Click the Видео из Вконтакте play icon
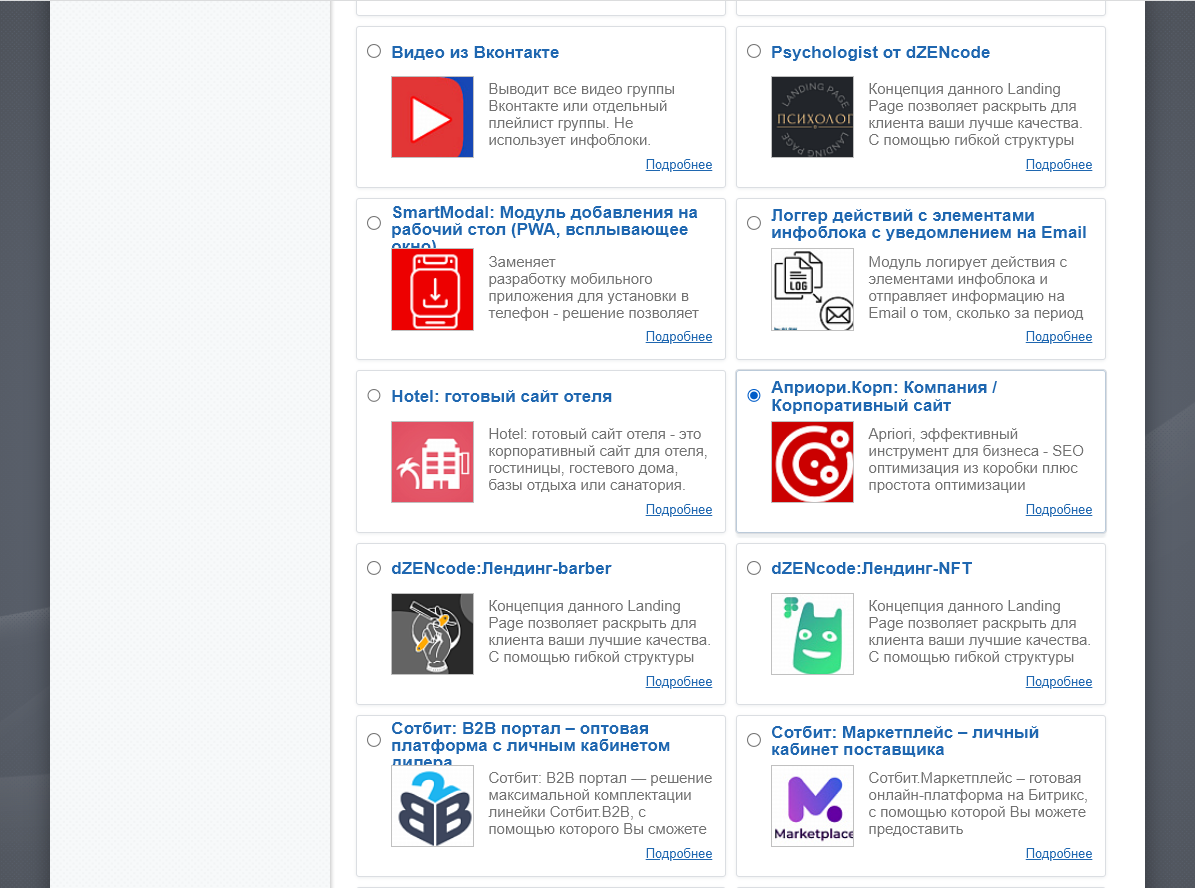 432,117
